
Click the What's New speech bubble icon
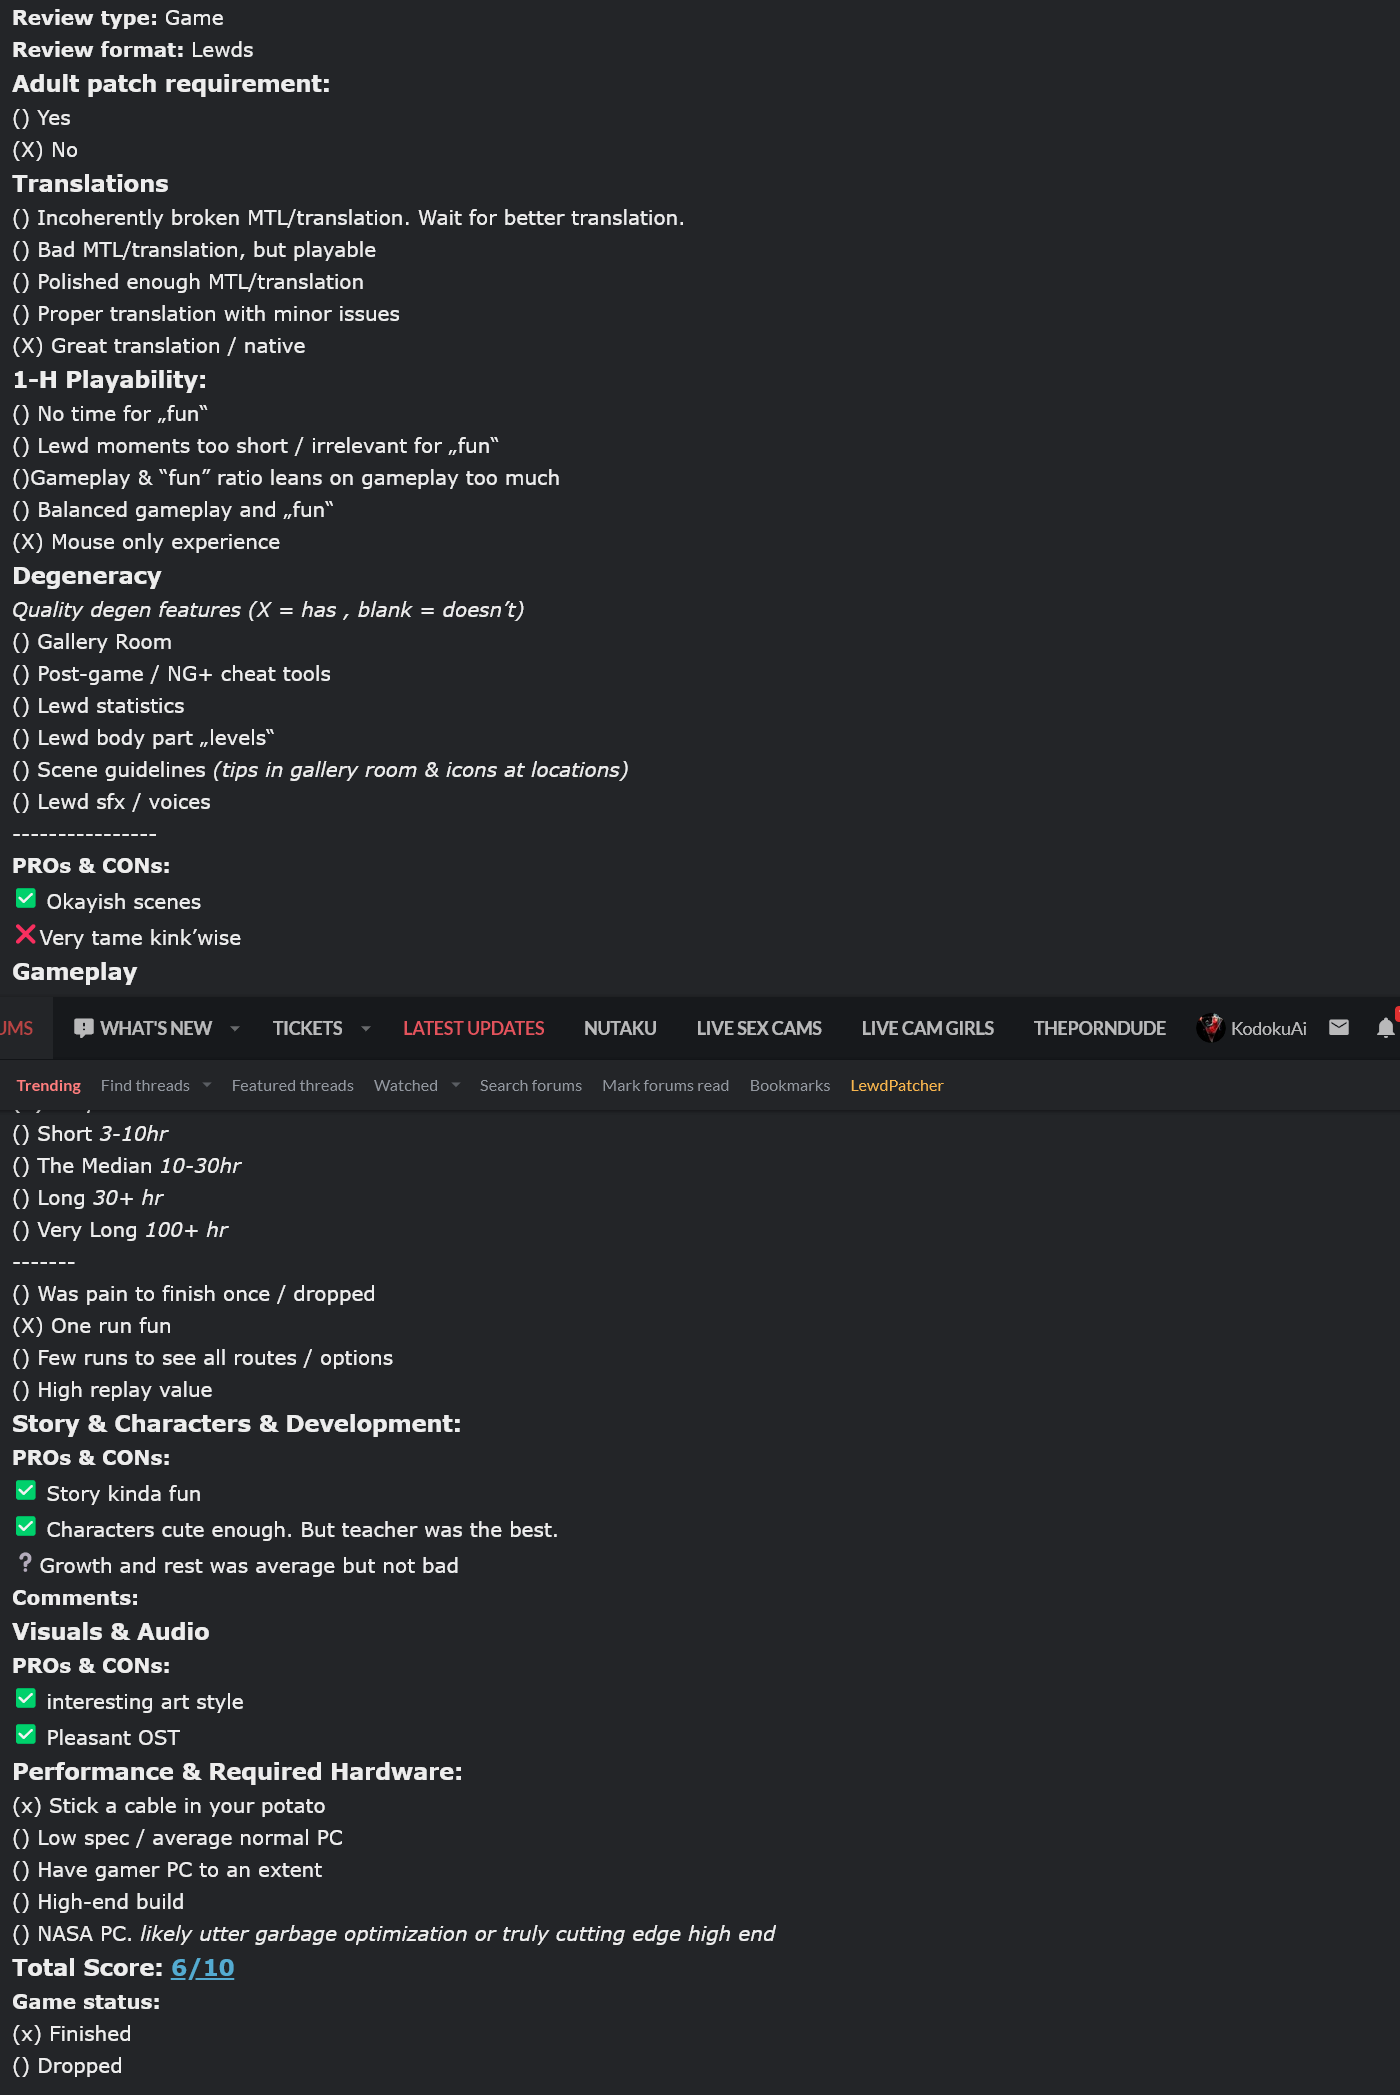tap(84, 1028)
